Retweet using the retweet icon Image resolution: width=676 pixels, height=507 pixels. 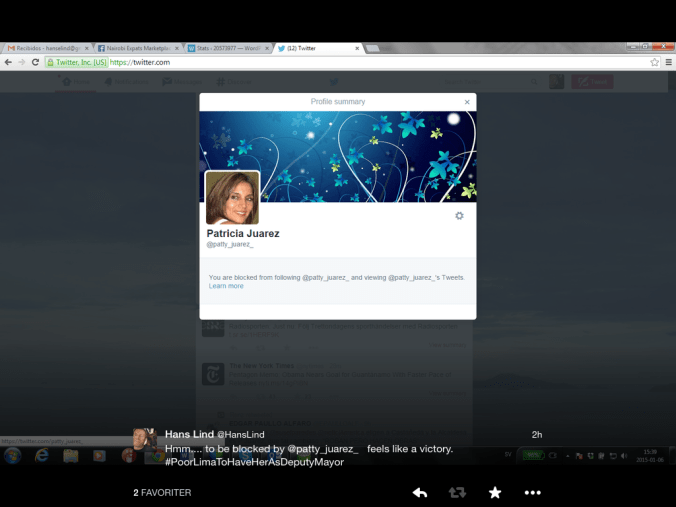click(x=457, y=492)
